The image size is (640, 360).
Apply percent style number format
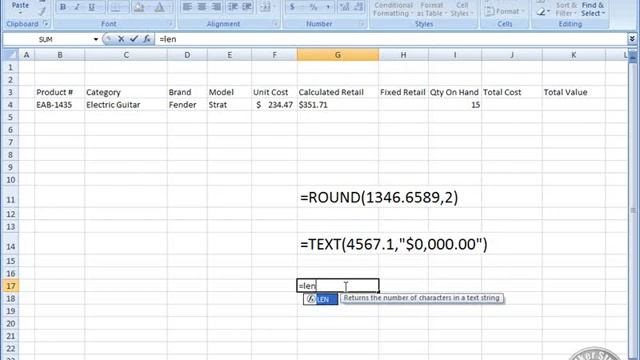click(313, 7)
